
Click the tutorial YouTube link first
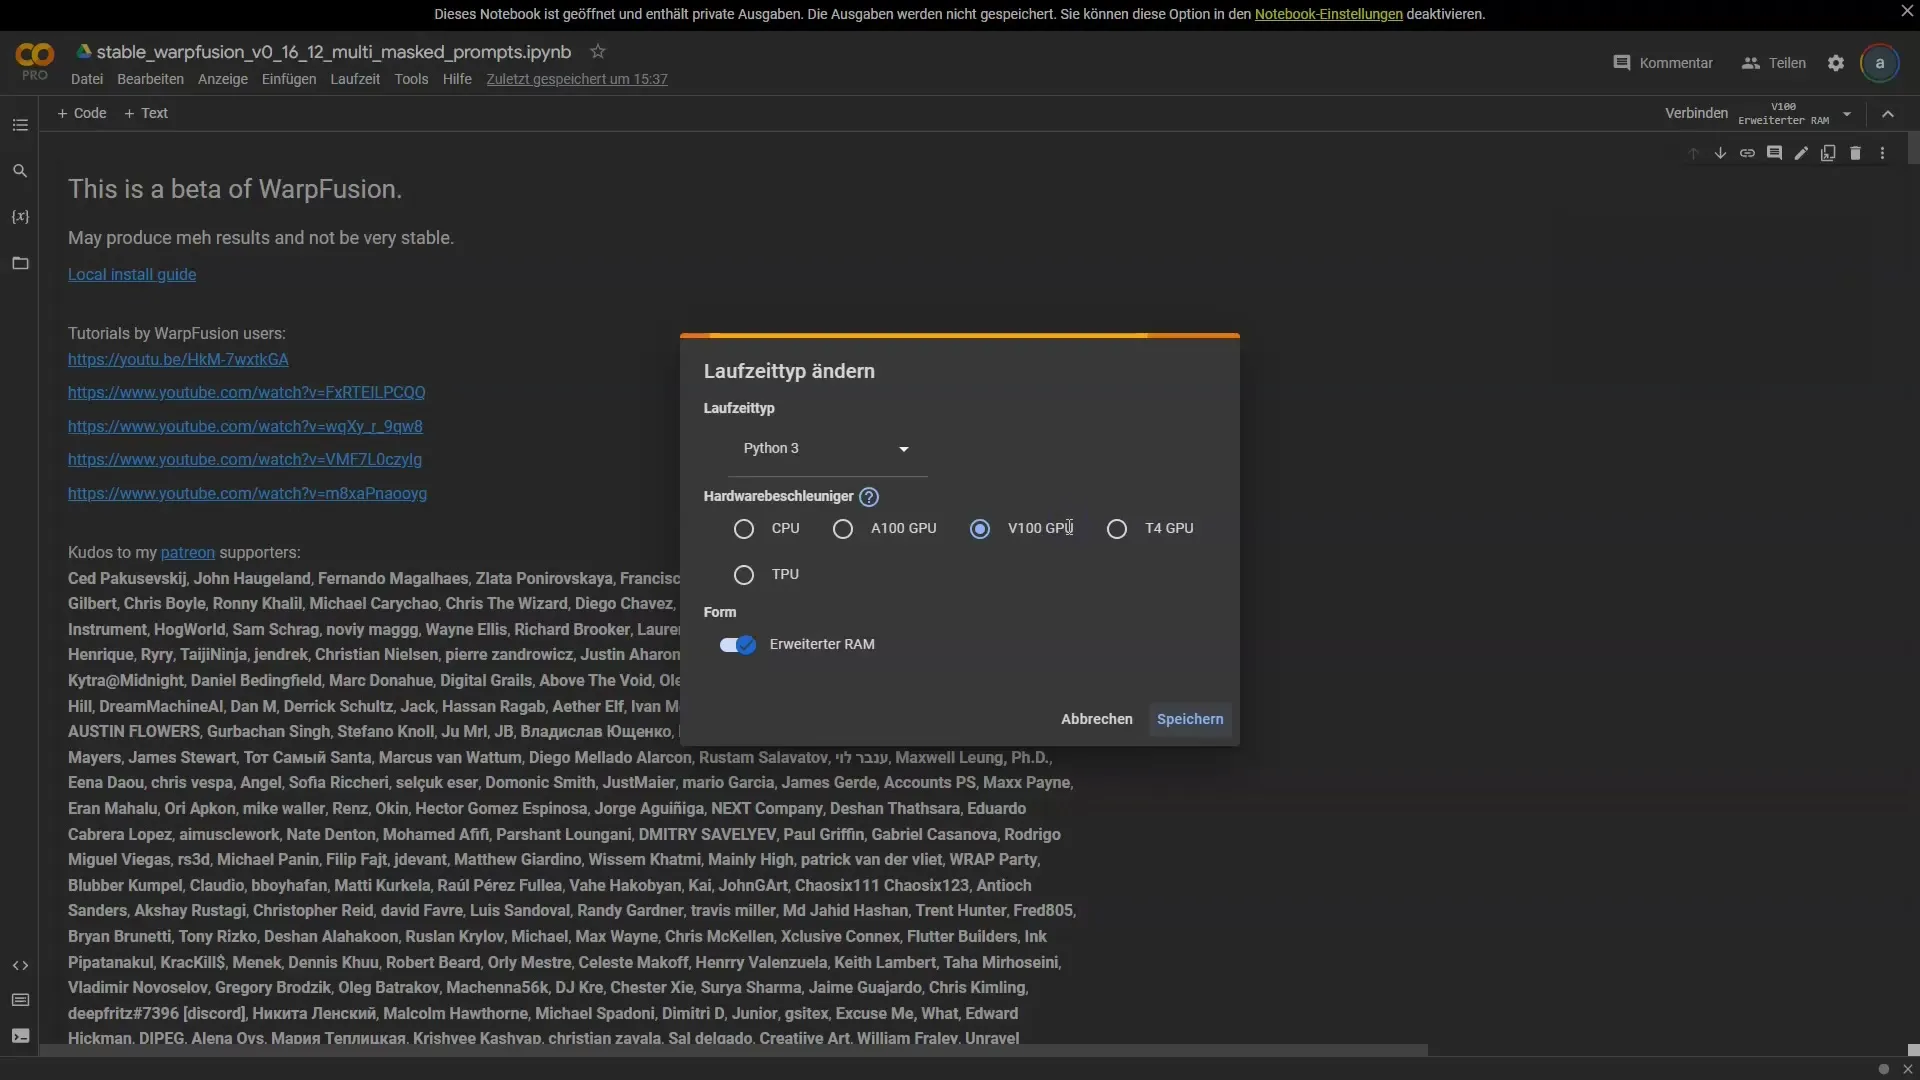(178, 359)
